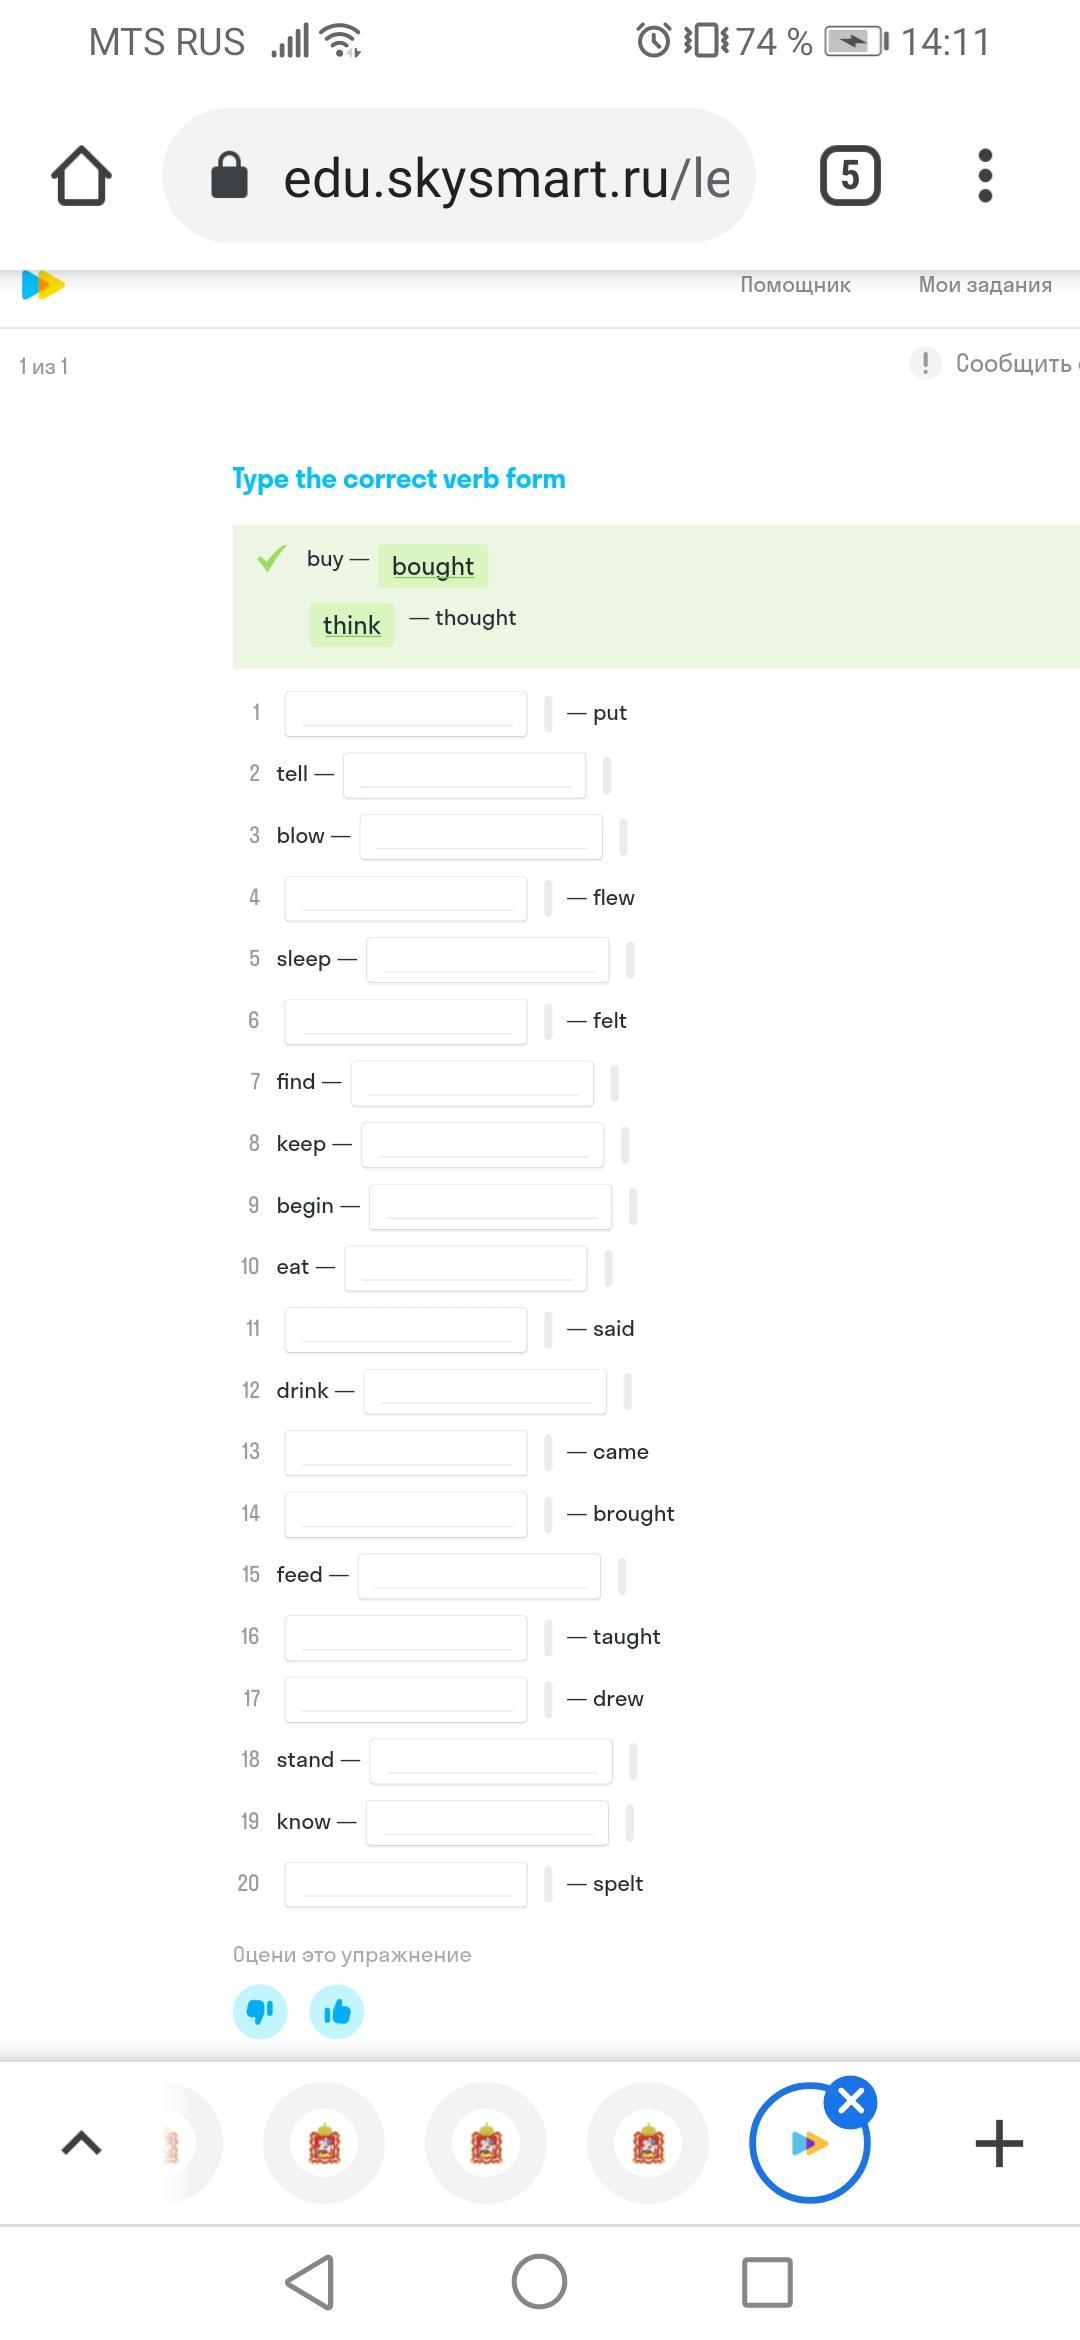
Task: Select the input field before 'spelt'
Action: click(406, 1885)
